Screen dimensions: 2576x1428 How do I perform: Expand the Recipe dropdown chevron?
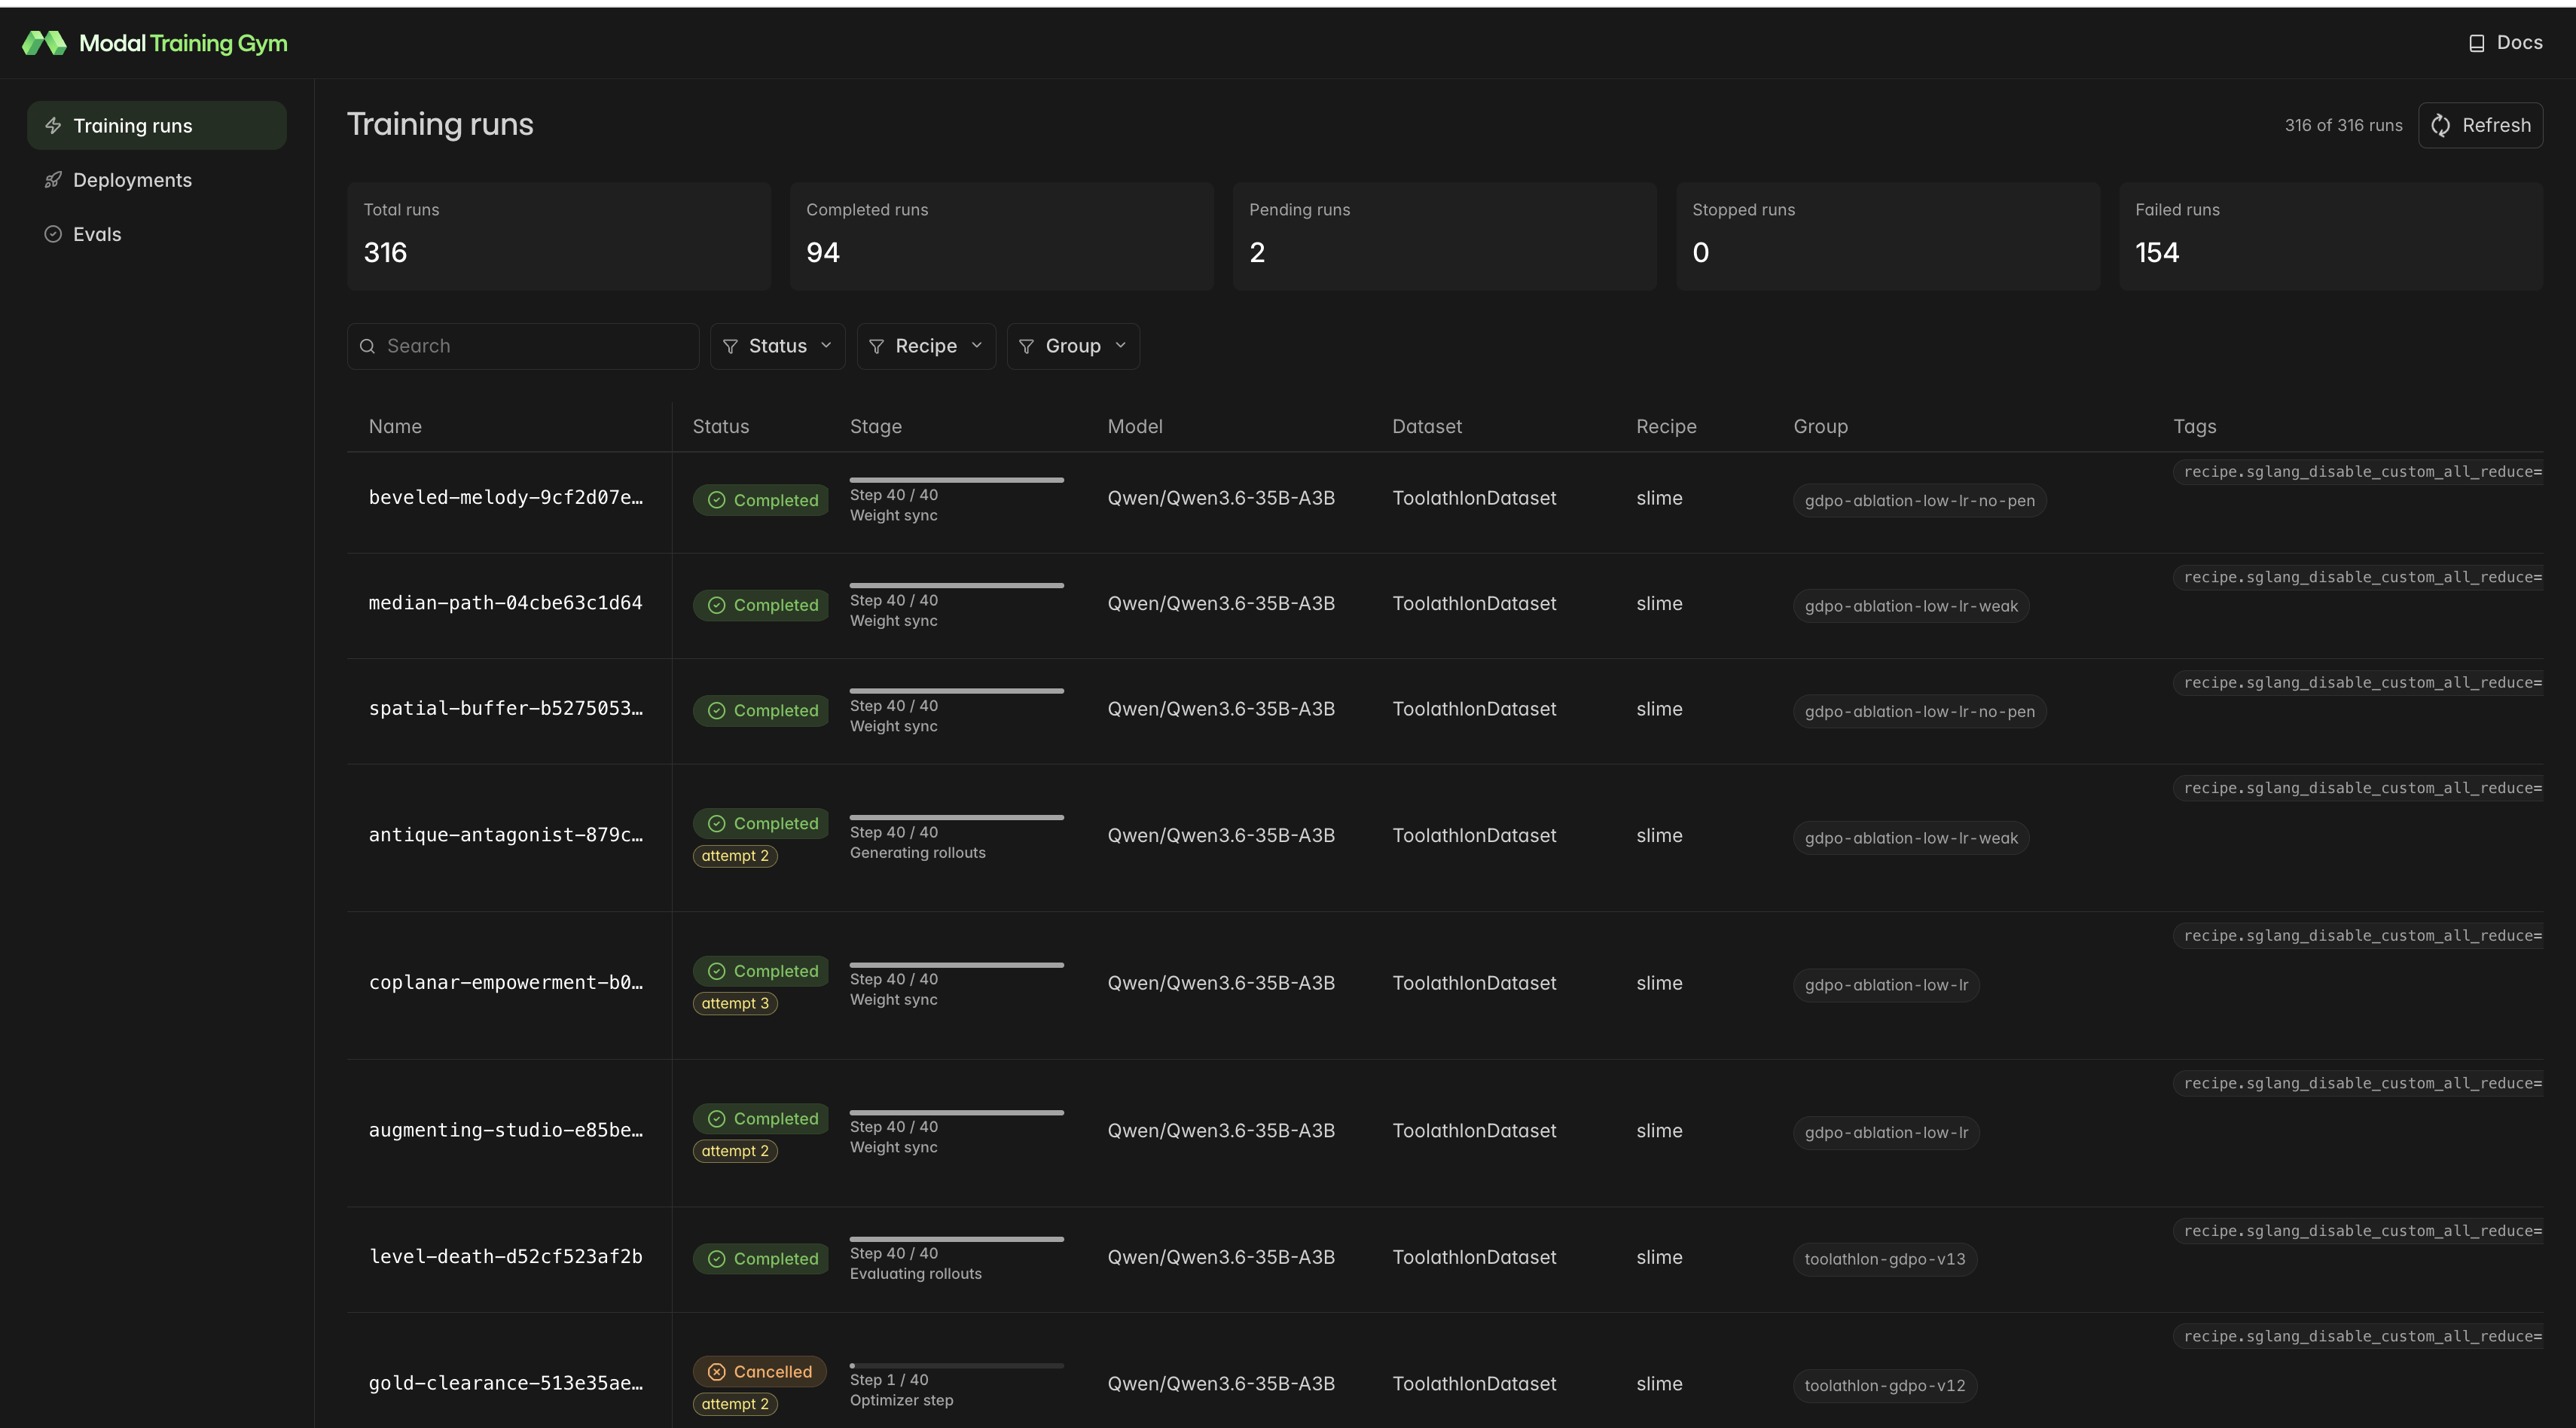click(977, 345)
